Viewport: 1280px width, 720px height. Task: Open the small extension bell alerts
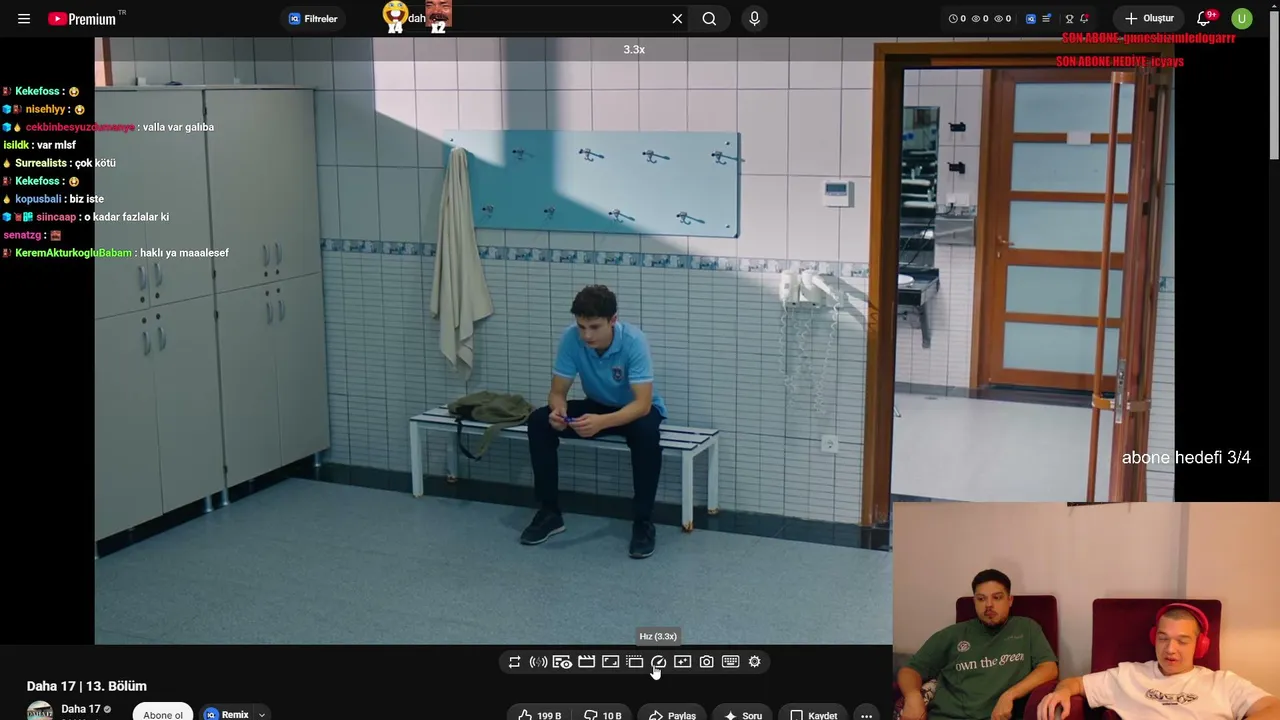tap(1084, 19)
